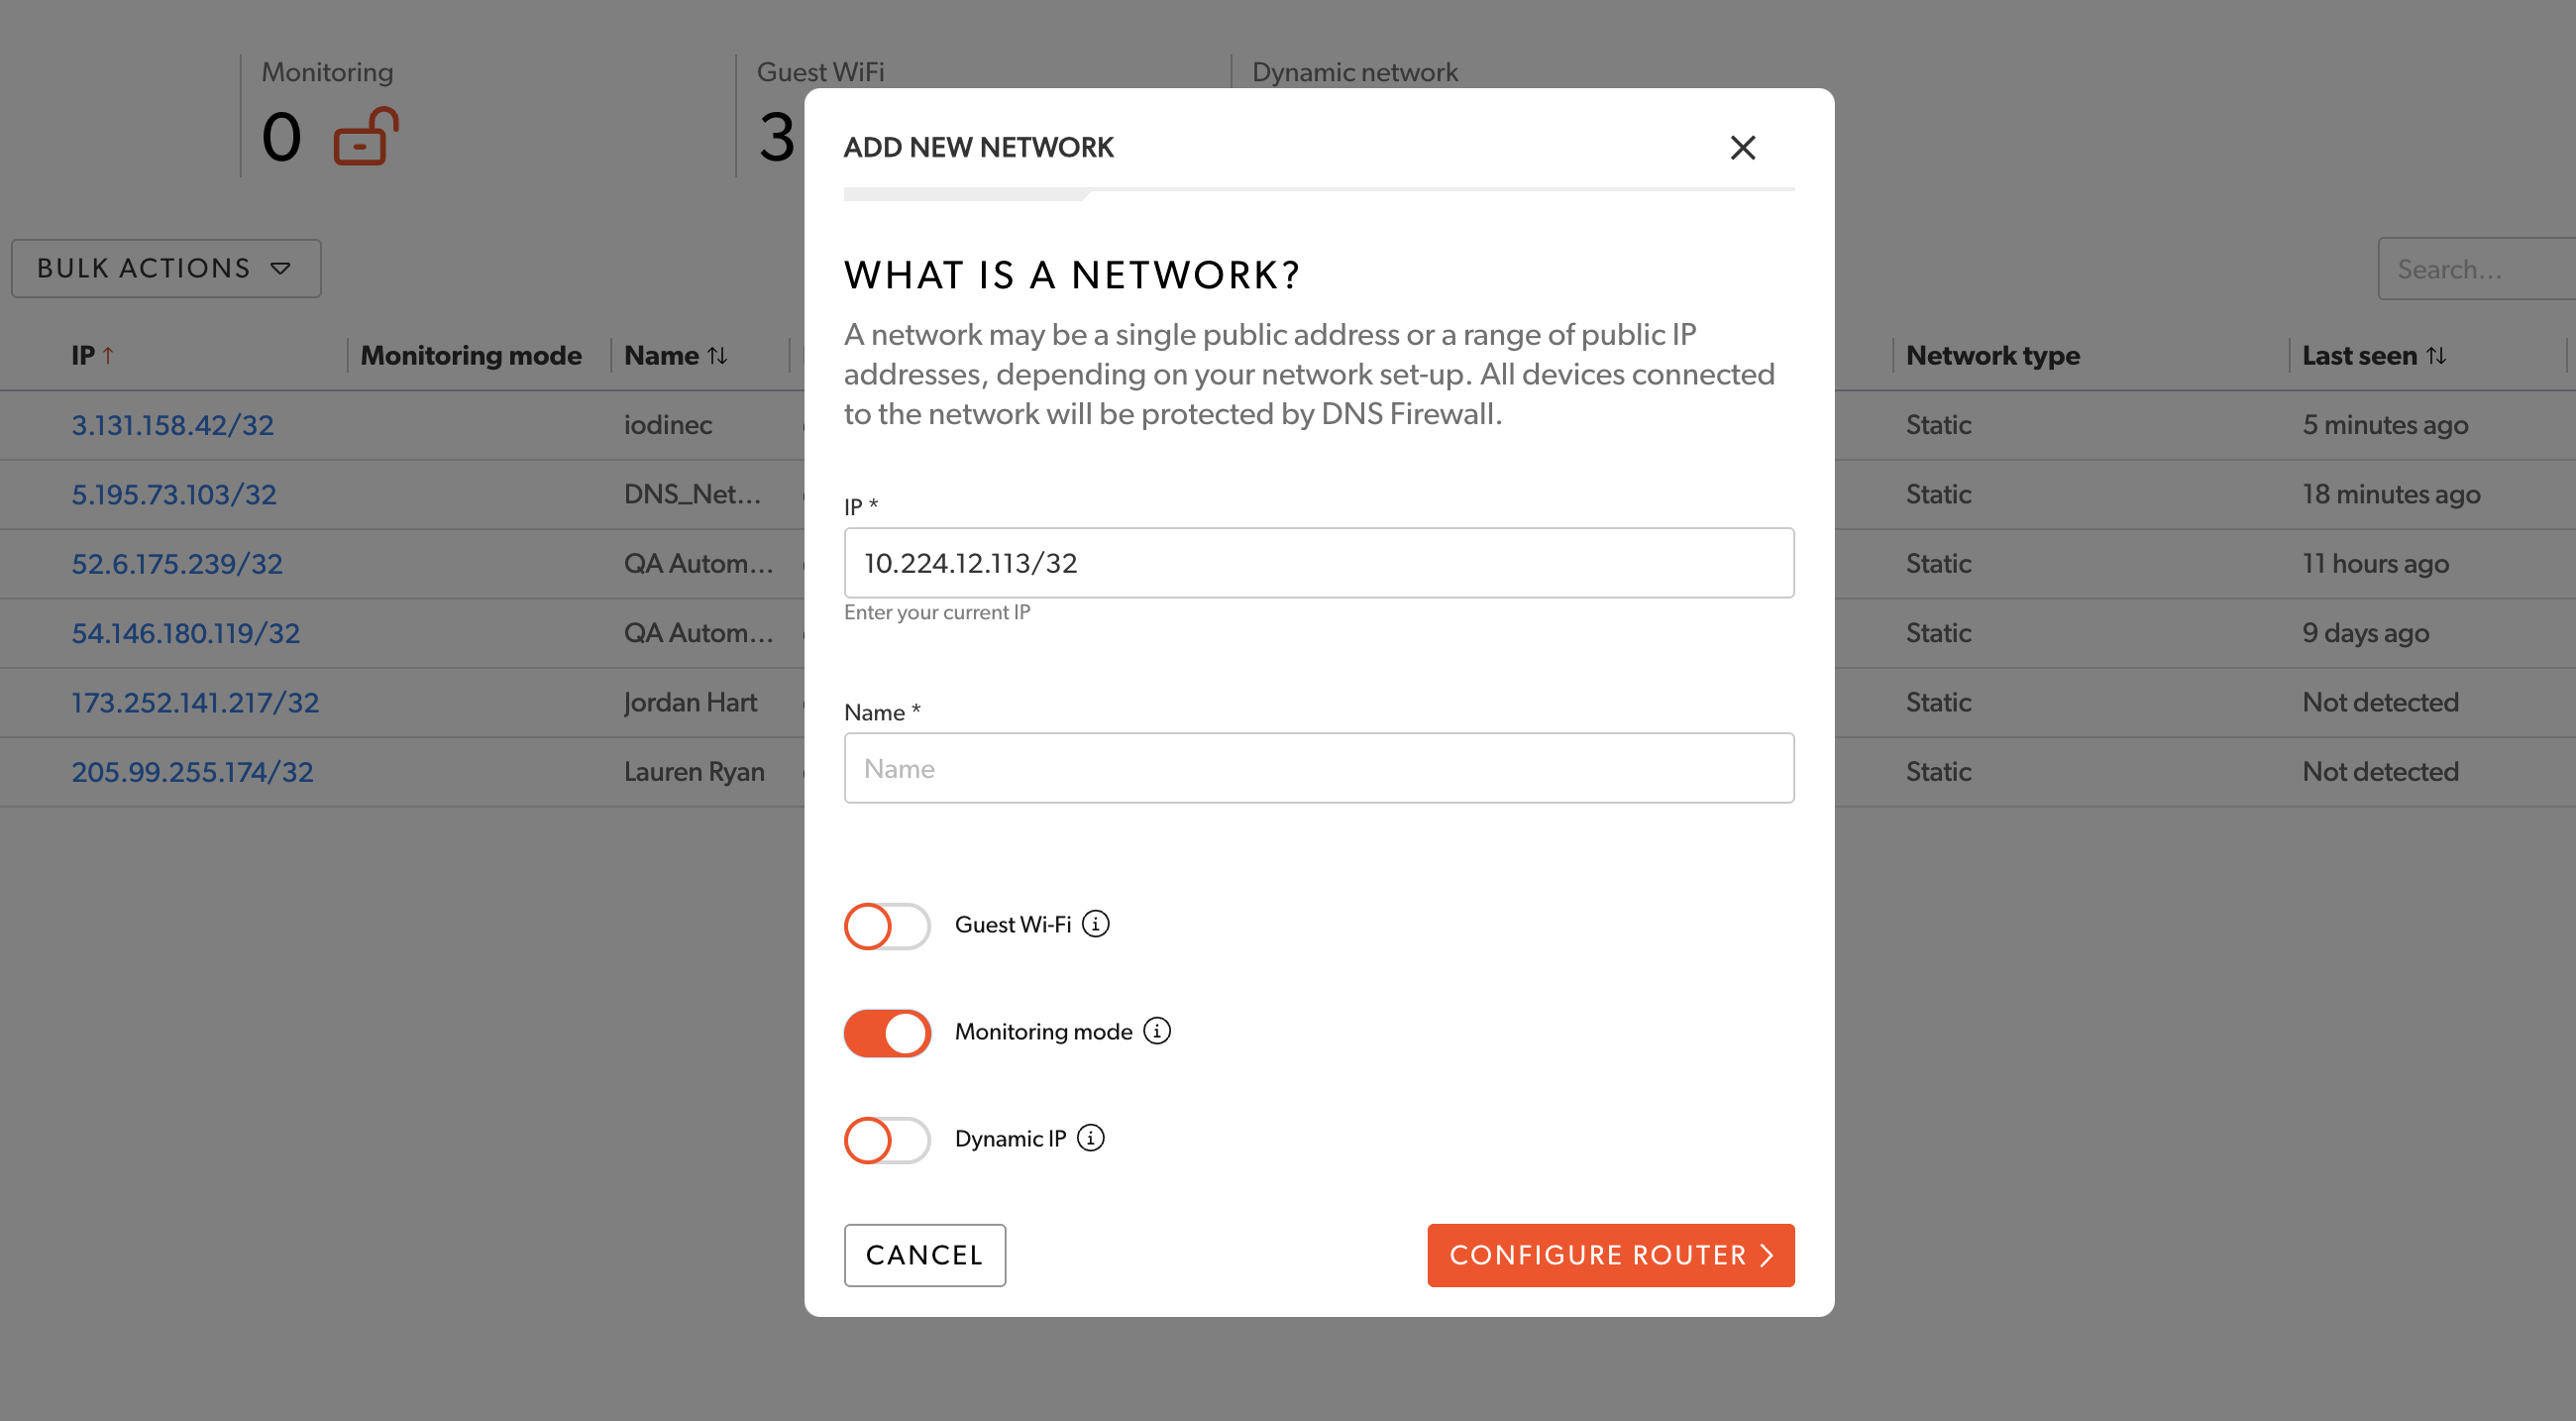
Task: Enable the Guest Wi-Fi toggle
Action: [x=886, y=926]
